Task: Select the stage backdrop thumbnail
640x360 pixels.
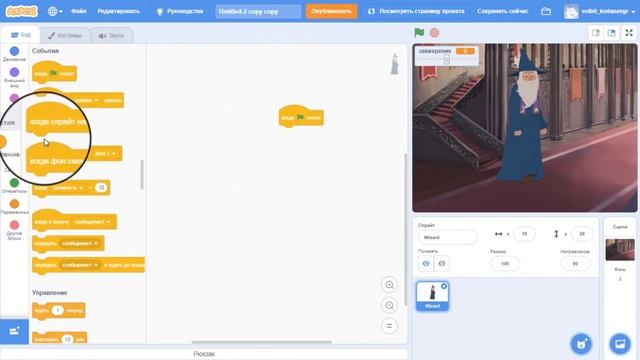Action: click(x=620, y=249)
